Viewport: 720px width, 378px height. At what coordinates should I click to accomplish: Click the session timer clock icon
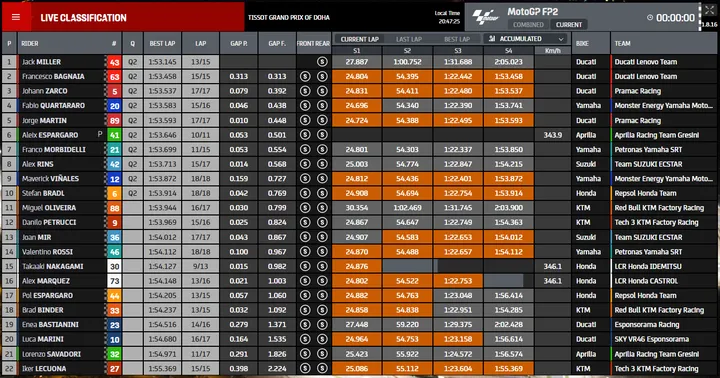pyautogui.click(x=650, y=17)
